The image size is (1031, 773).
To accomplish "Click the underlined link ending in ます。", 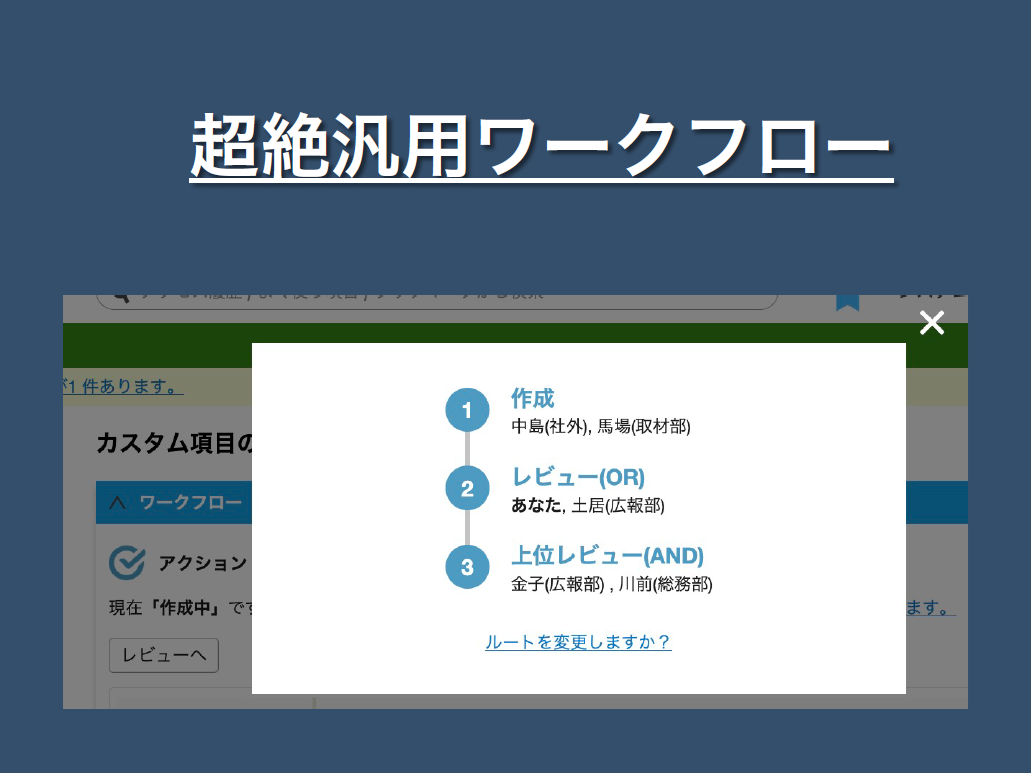I will tap(930, 607).
